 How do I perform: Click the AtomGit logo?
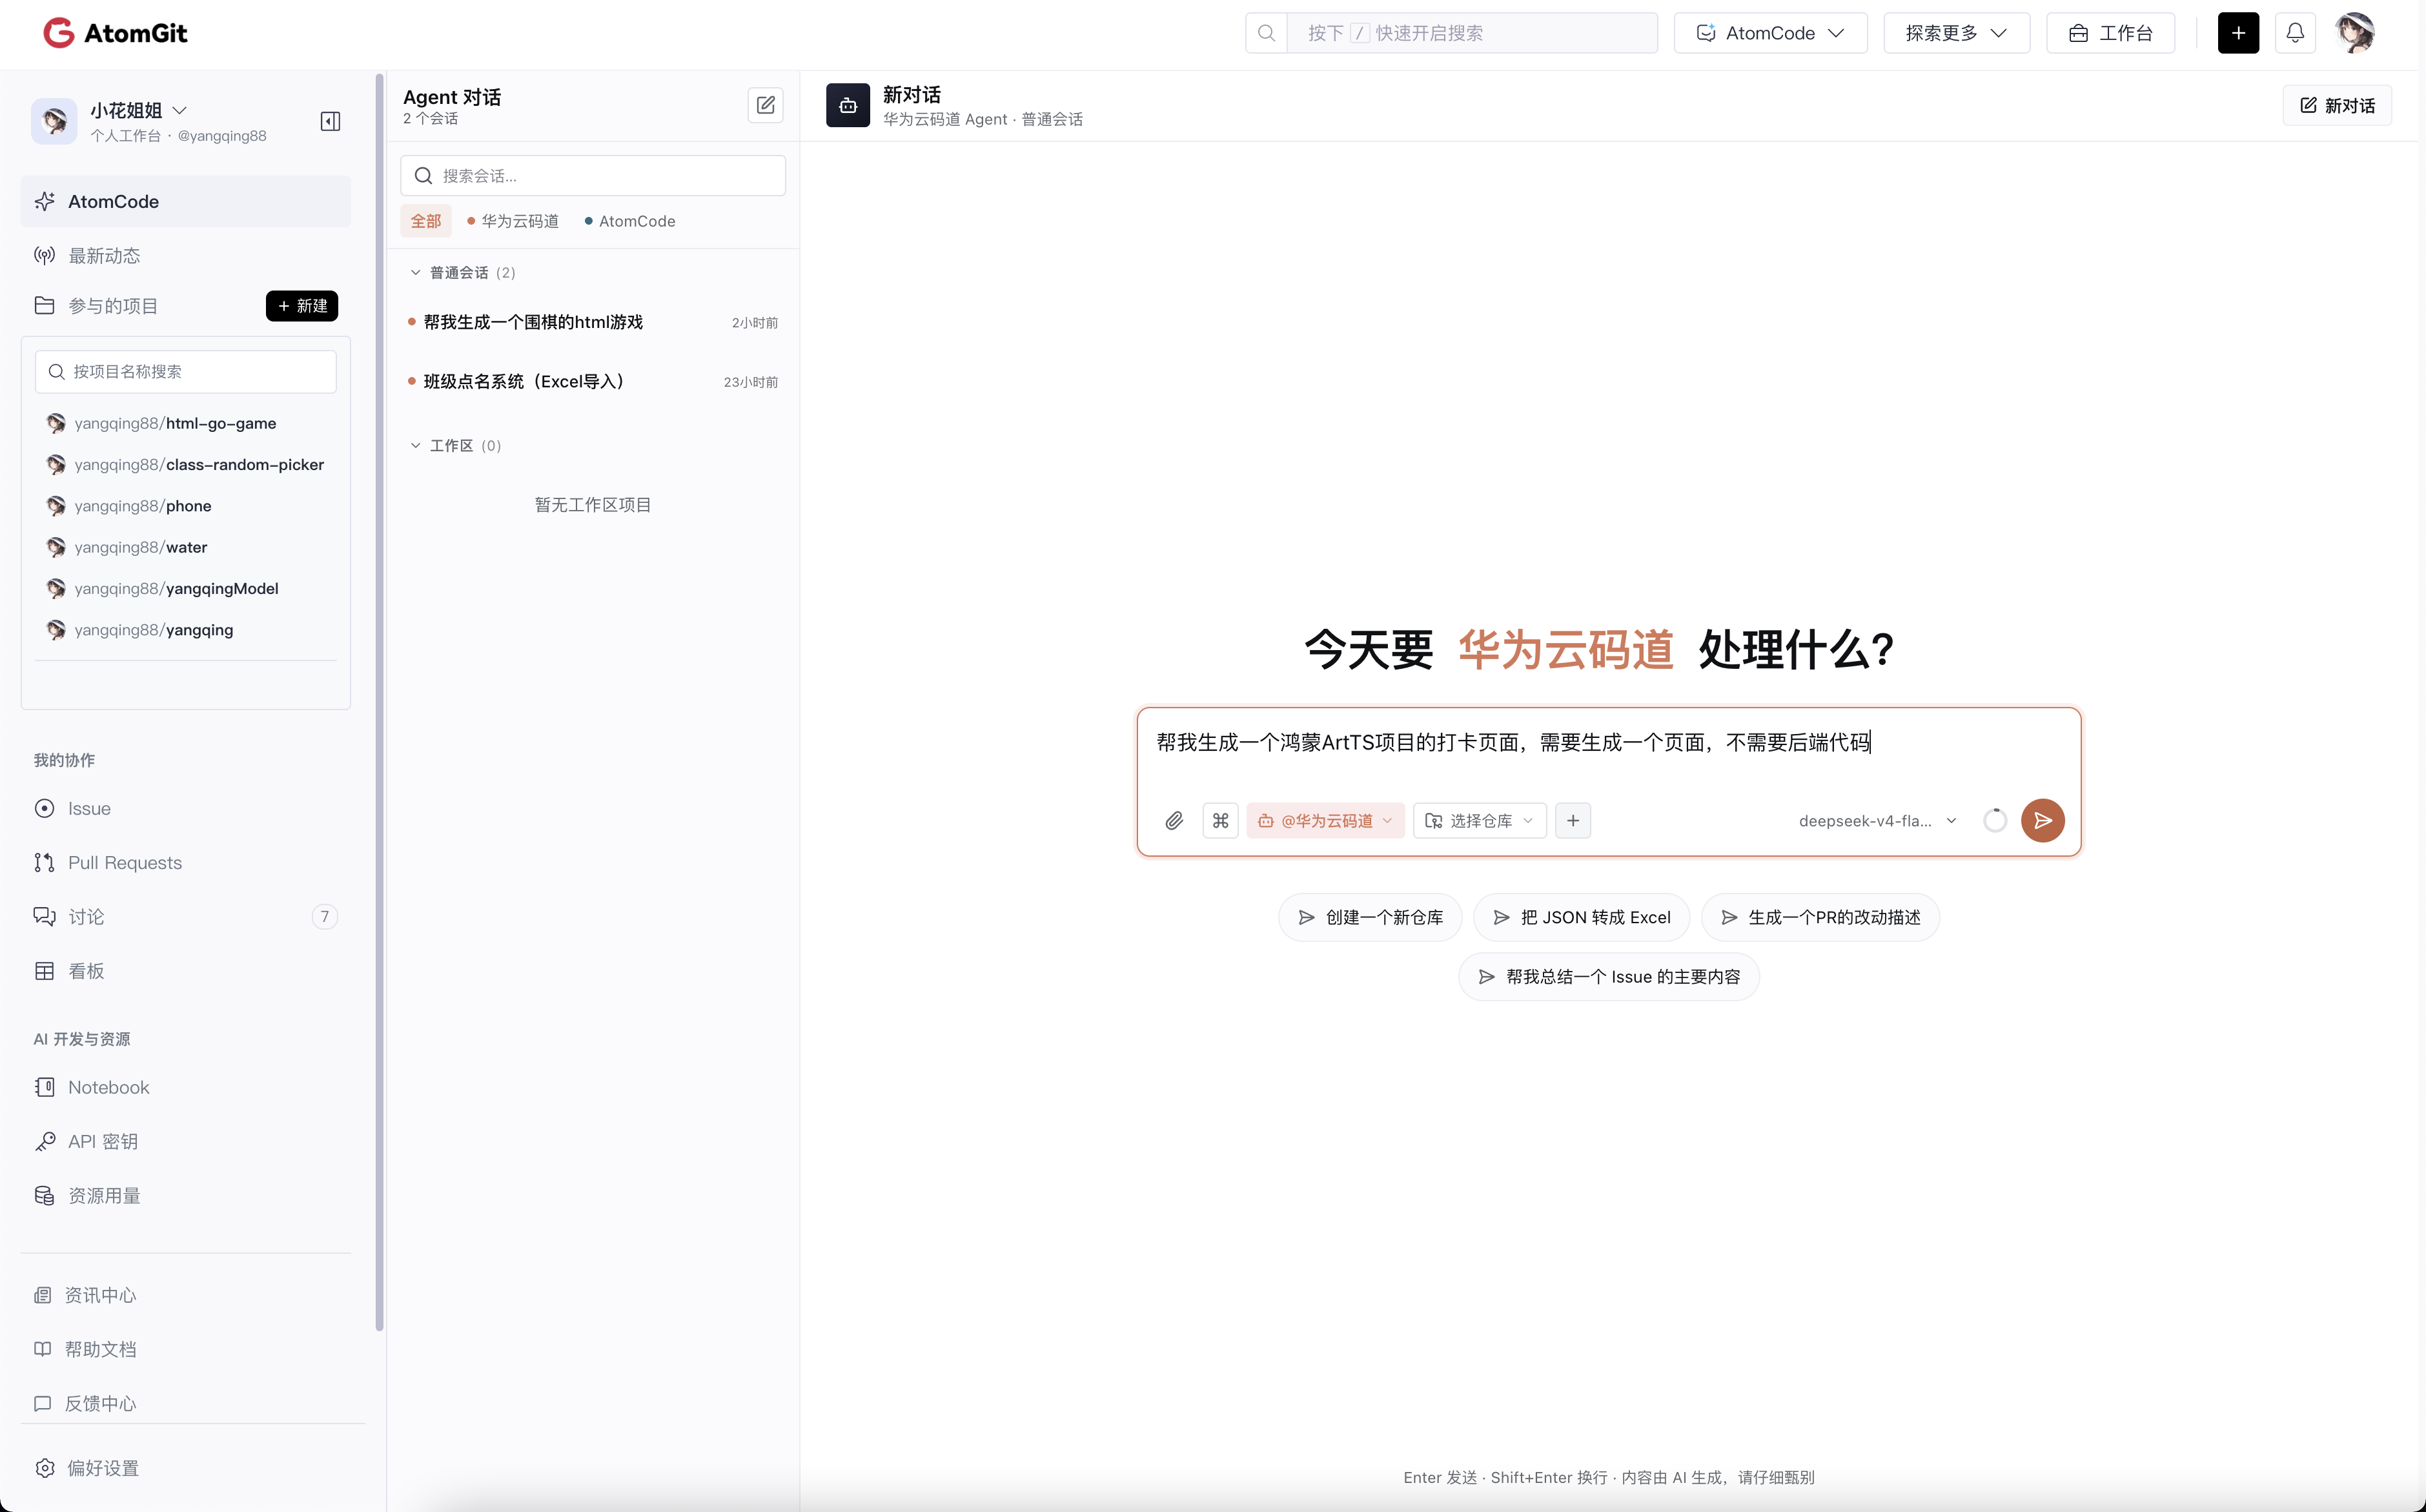[x=115, y=33]
